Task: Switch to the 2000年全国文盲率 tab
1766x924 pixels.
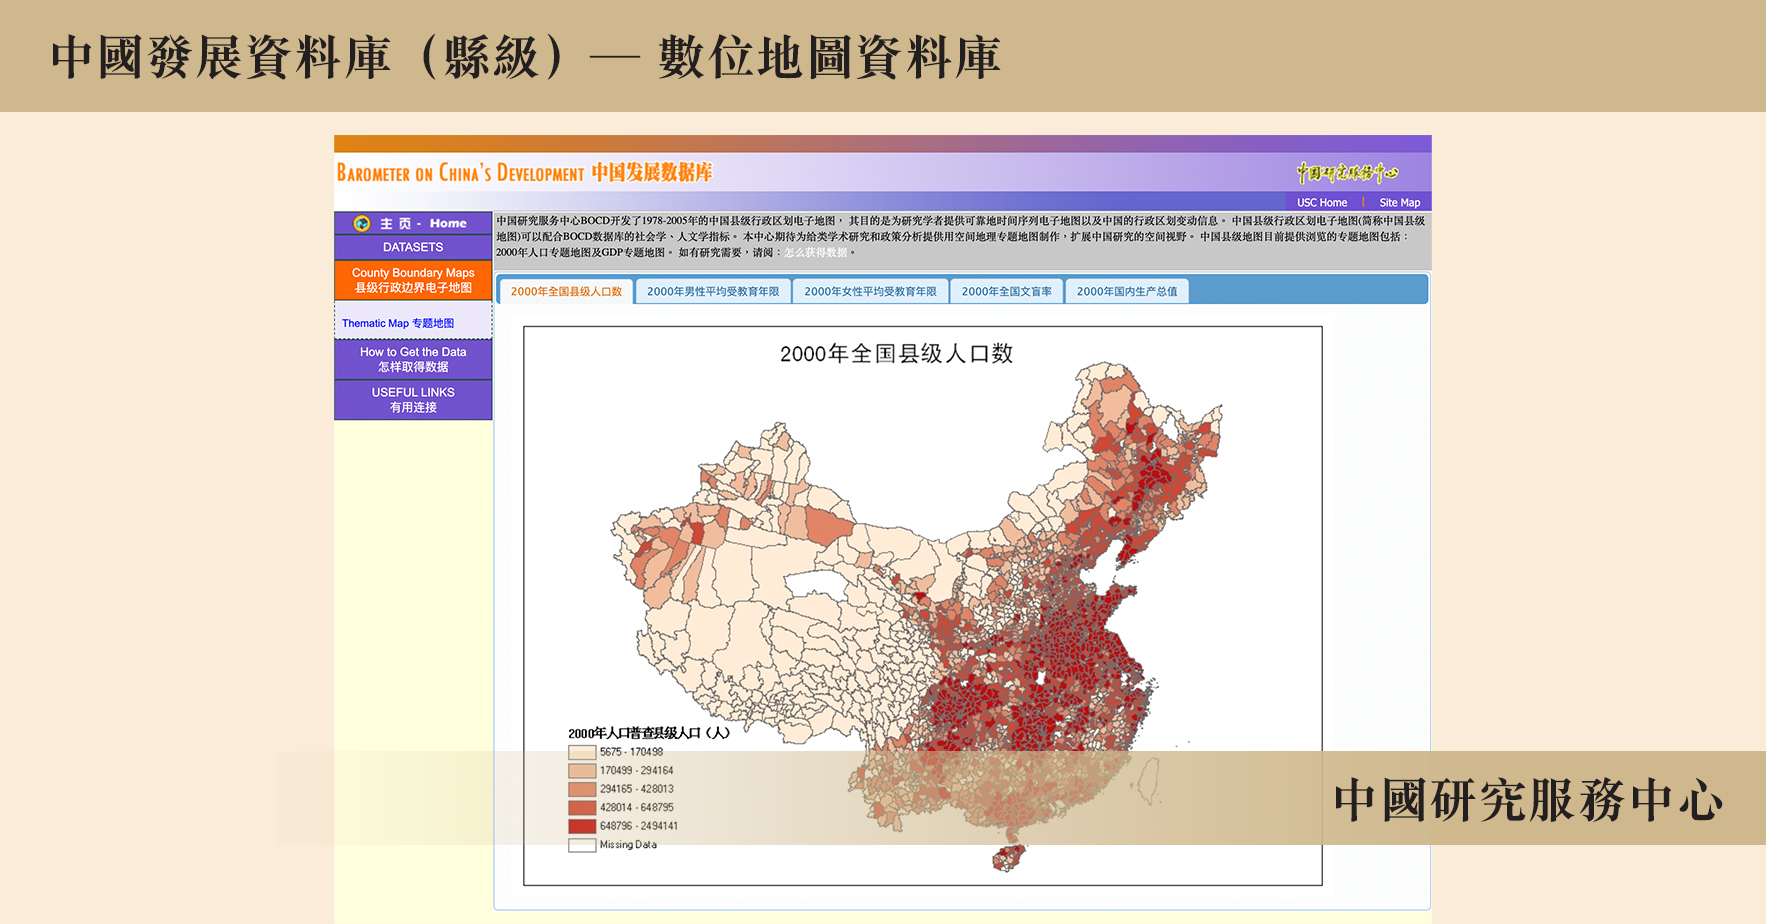Action: (x=1006, y=291)
